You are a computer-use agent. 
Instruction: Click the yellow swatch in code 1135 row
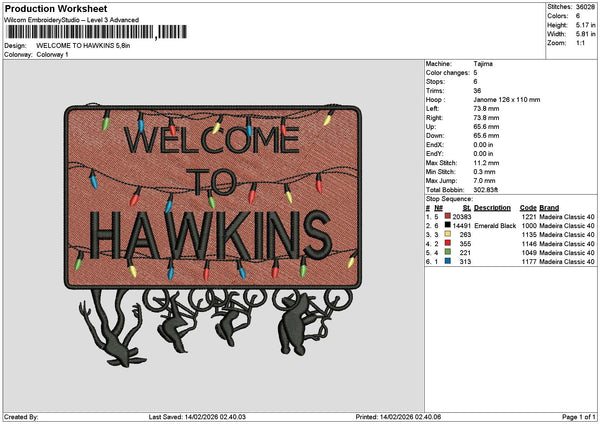click(x=447, y=234)
